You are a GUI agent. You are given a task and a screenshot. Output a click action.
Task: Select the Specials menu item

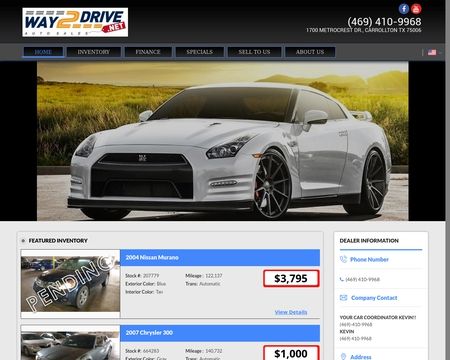[x=200, y=52]
